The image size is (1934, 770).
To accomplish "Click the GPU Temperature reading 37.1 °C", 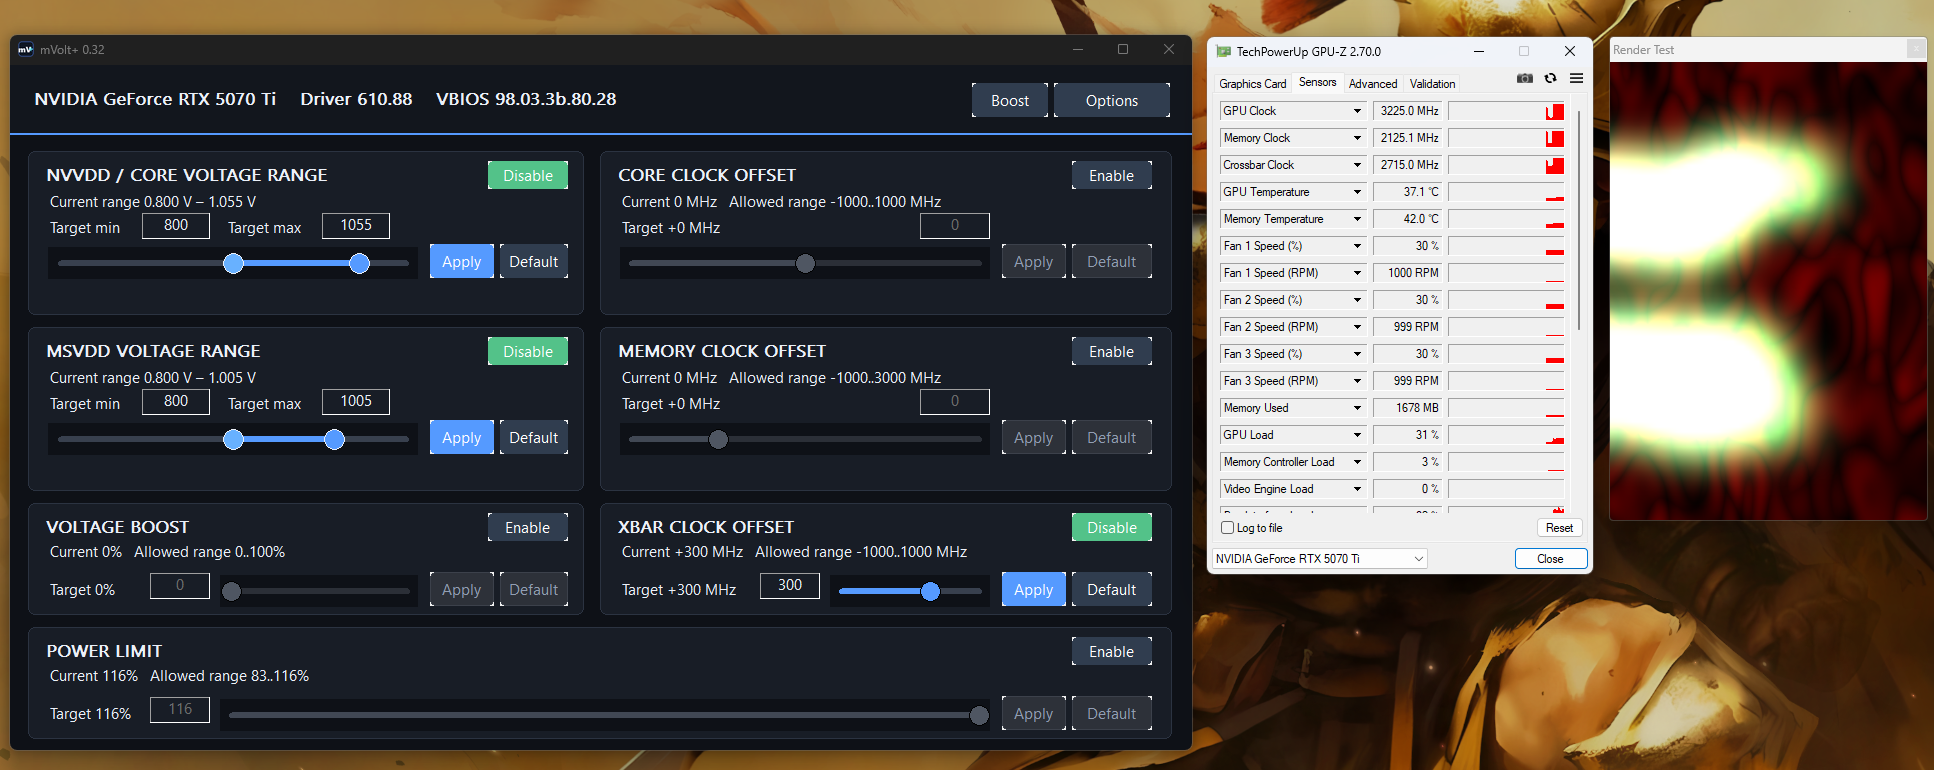I will 1408,192.
